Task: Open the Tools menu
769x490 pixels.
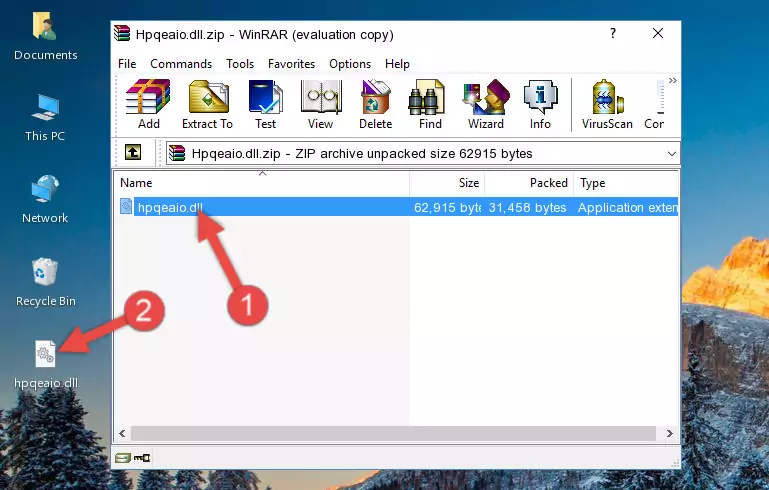Action: (x=240, y=64)
